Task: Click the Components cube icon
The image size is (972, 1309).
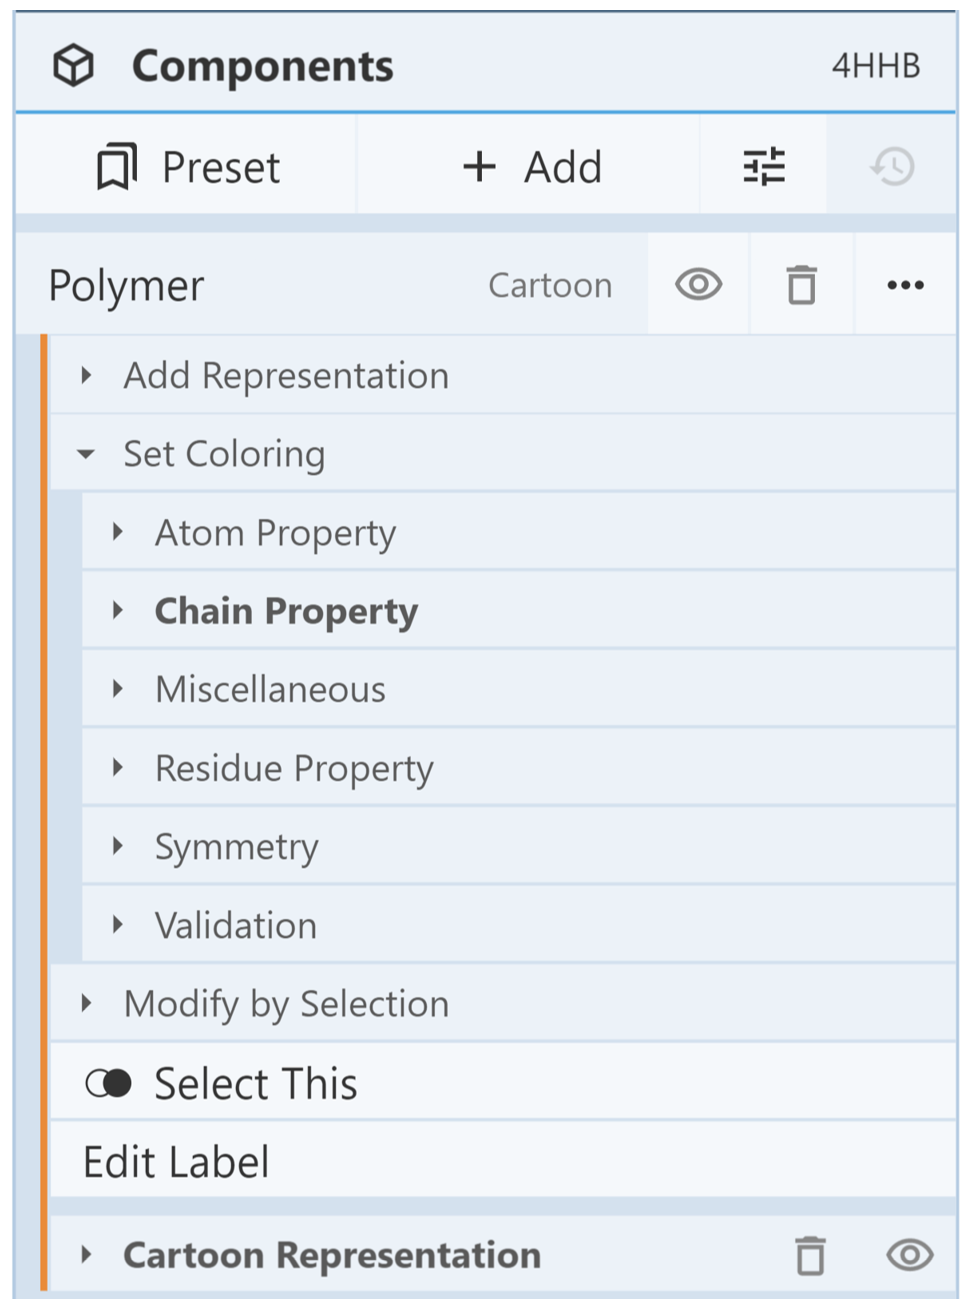Action: coord(74,66)
